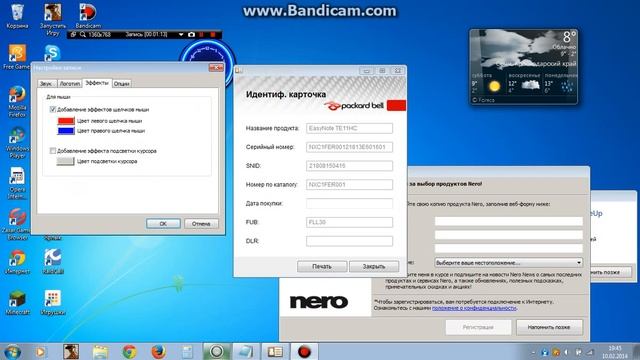The width and height of the screenshot is (640, 360).
Task: Switch to the Логотип tab
Action: tap(69, 83)
